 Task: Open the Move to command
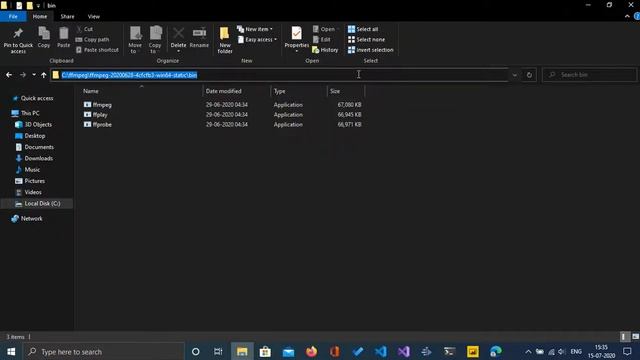click(x=135, y=40)
